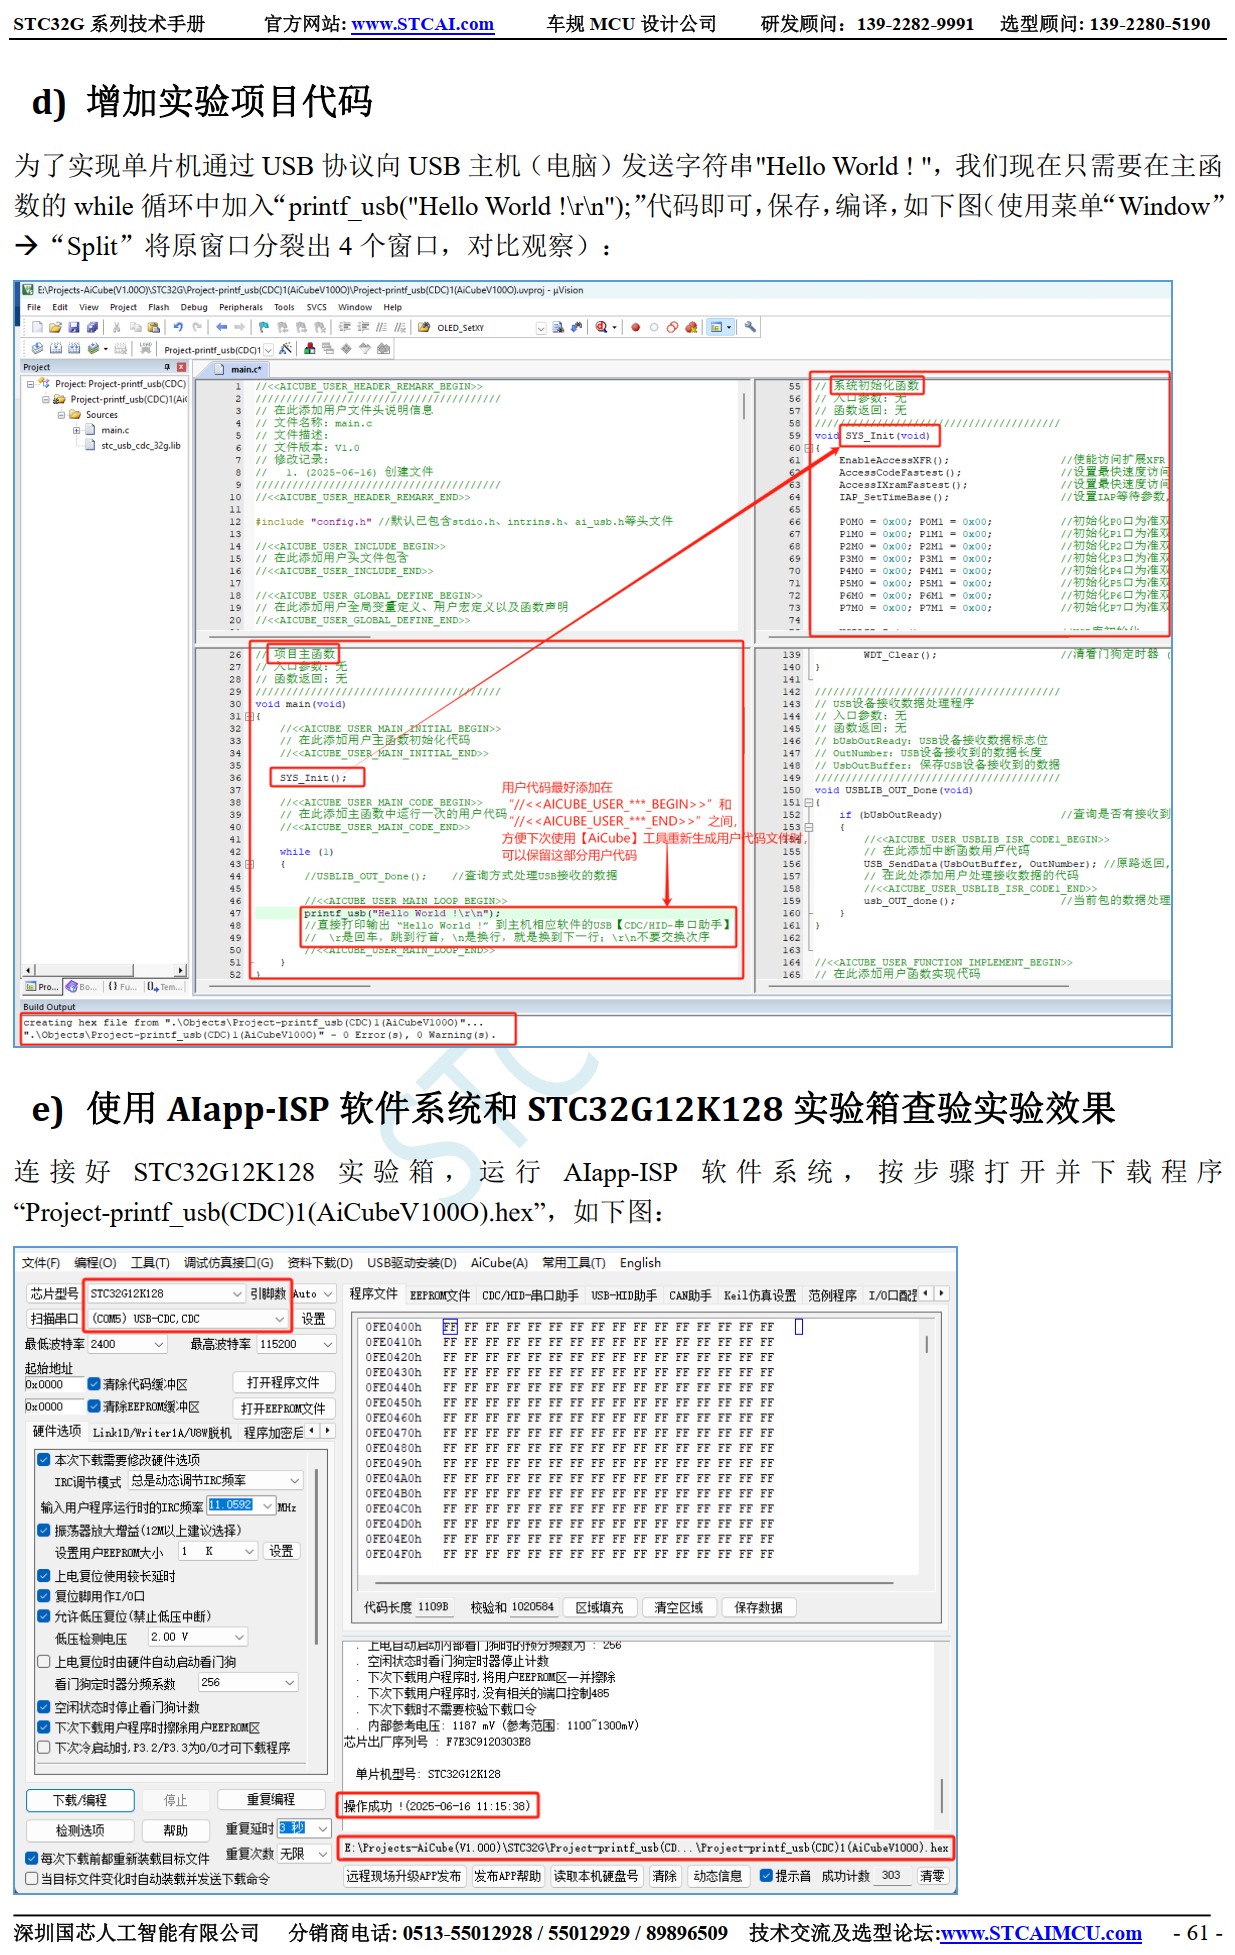Toggle 每次下载前都重新装载目标文件 checkbox
The width and height of the screenshot is (1235, 1955).
point(32,1858)
